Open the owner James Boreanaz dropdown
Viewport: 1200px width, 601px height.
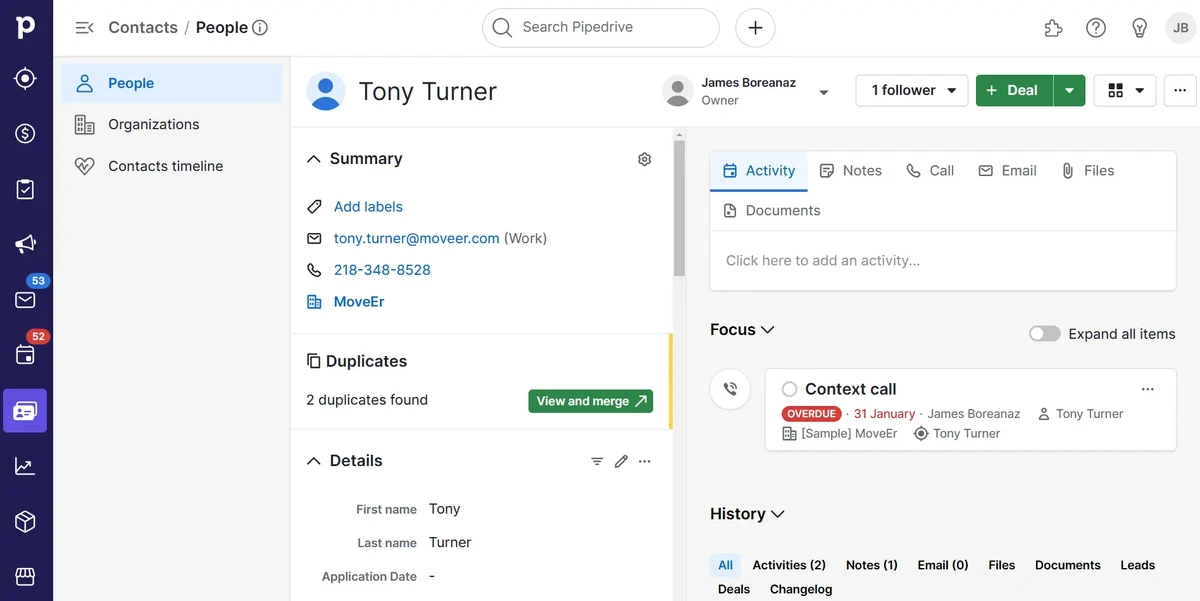point(824,92)
